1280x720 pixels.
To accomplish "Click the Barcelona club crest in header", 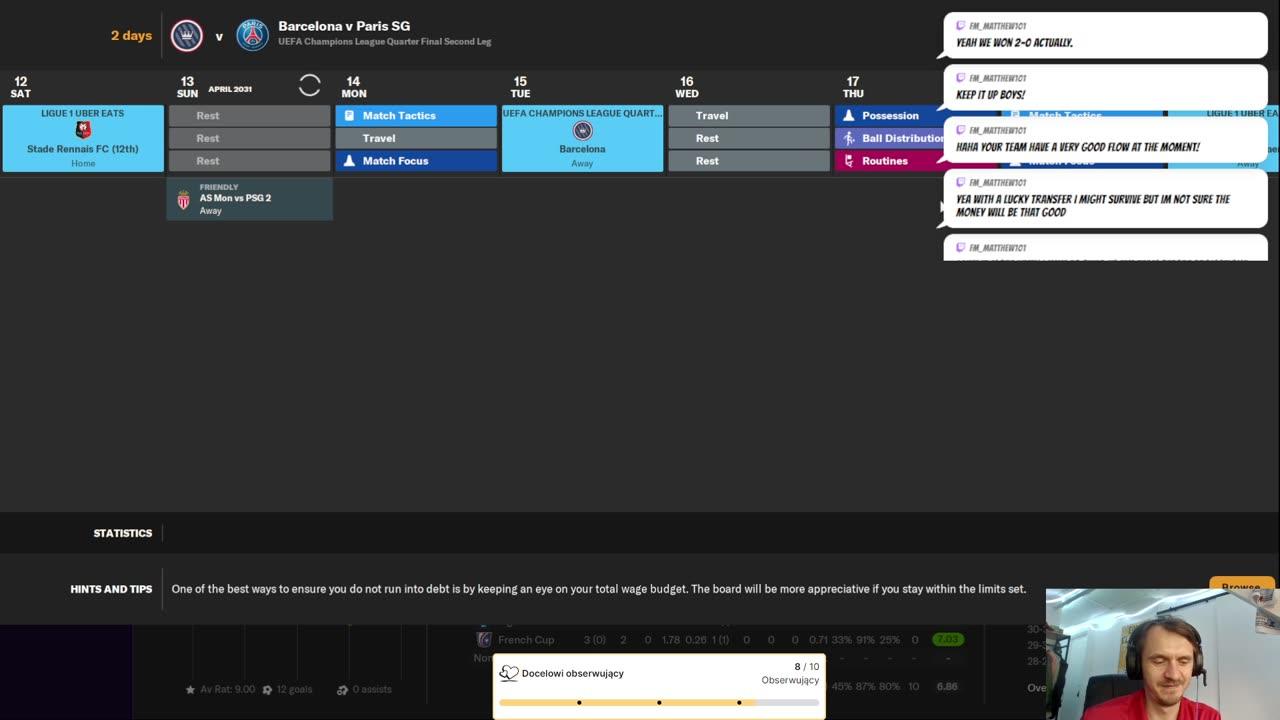I will click(187, 36).
